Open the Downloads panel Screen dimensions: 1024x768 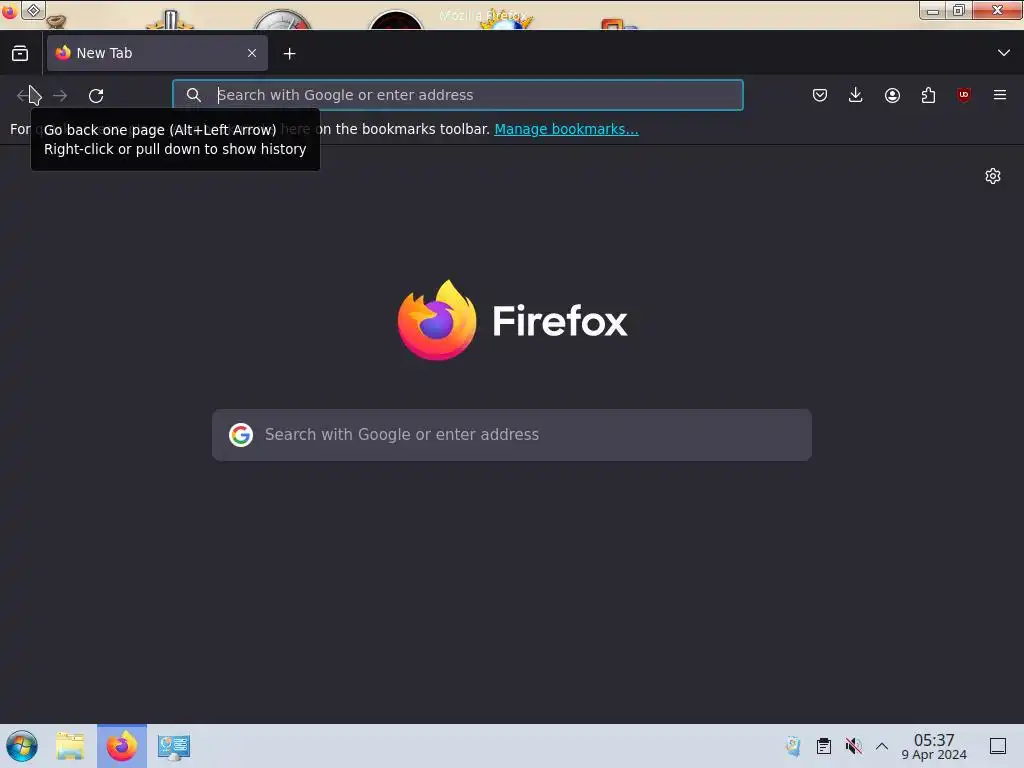[856, 95]
